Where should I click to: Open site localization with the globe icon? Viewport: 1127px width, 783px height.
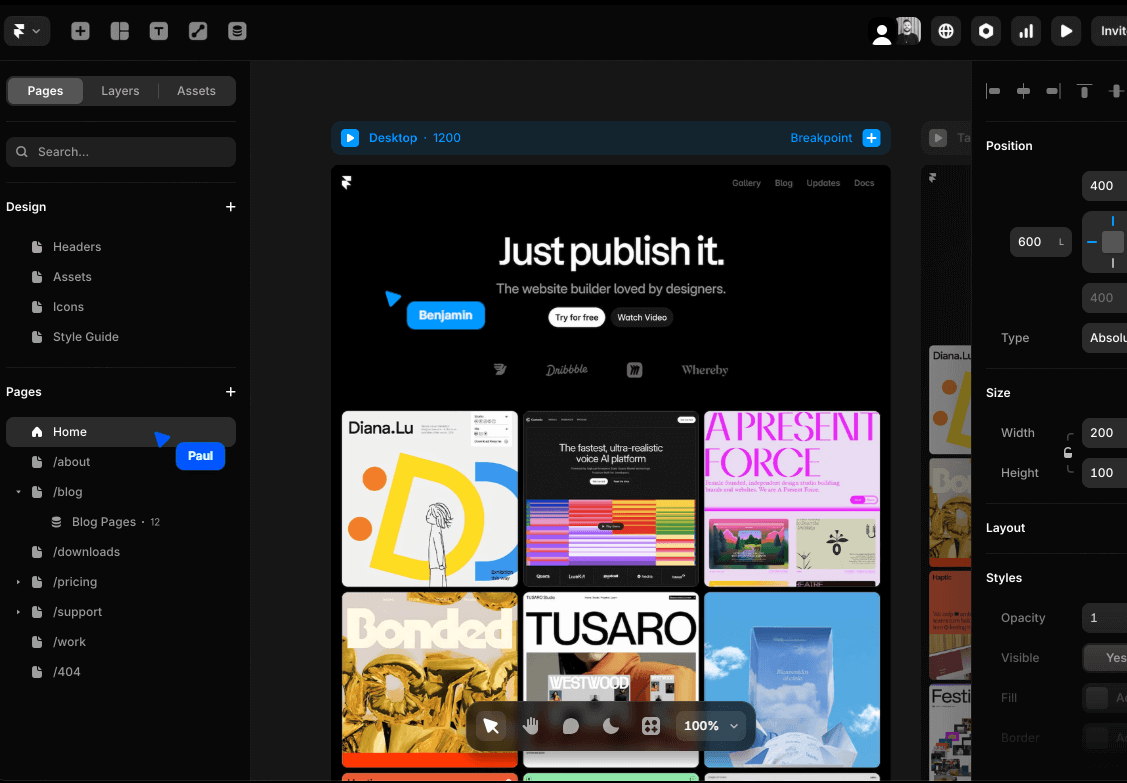point(946,31)
